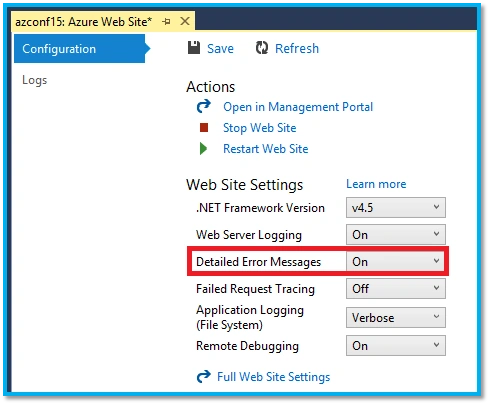
Task: Click the green restart play icon
Action: click(x=203, y=149)
